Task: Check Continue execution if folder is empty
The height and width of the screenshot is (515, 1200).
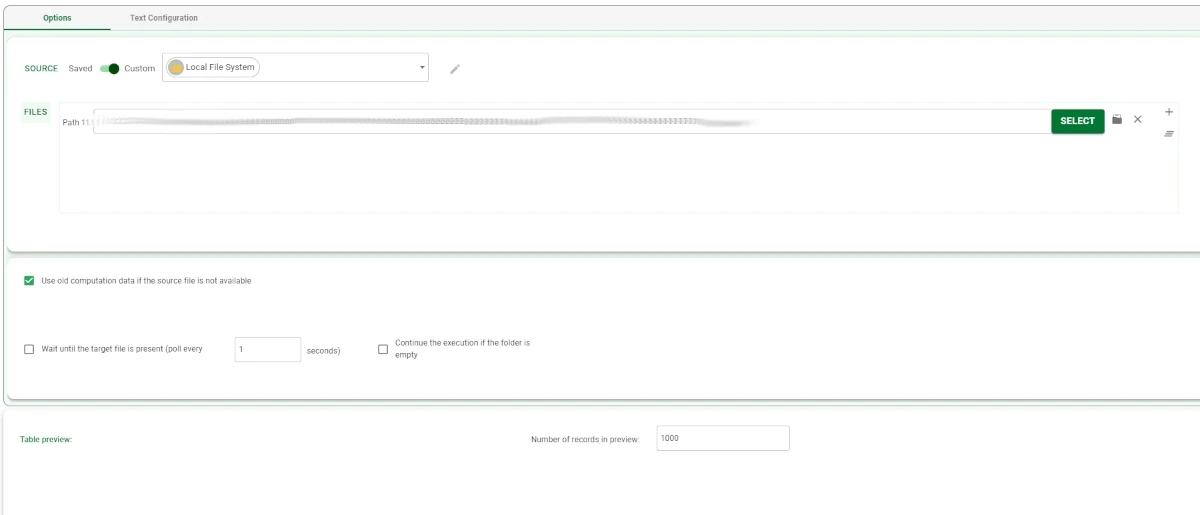Action: 383,349
